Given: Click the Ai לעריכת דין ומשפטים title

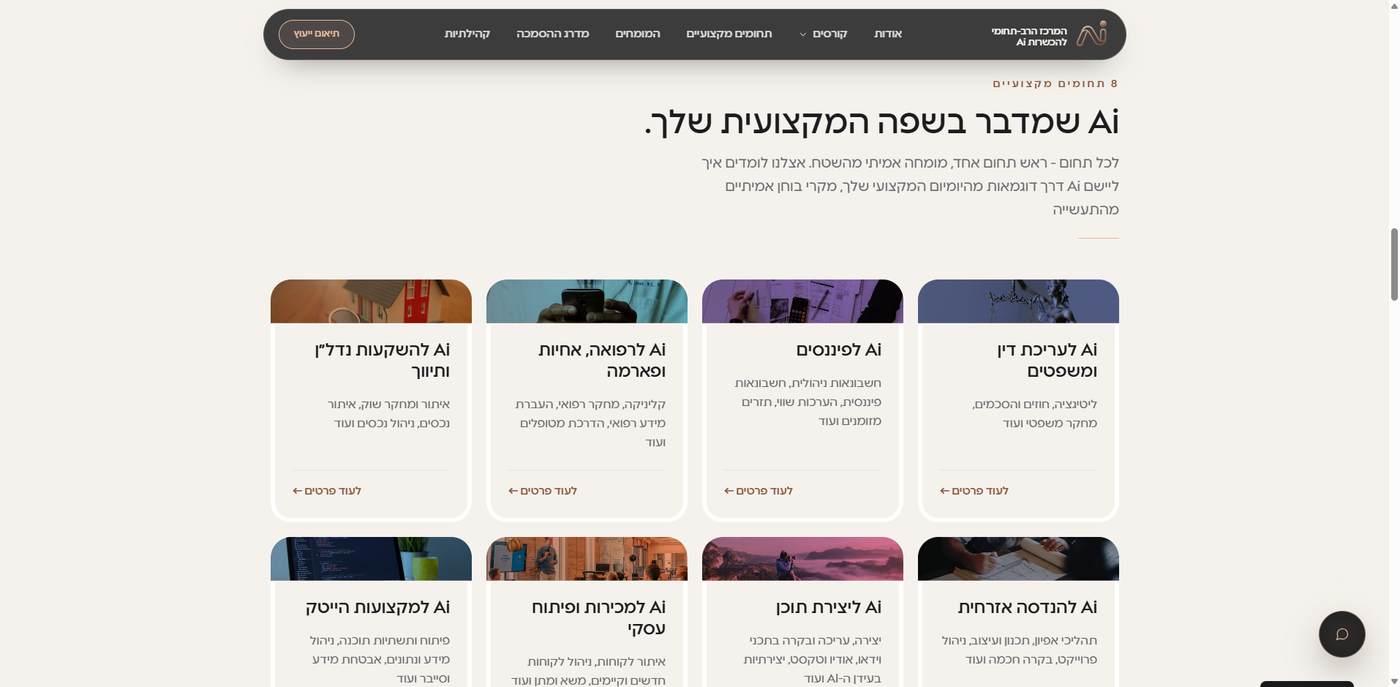Looking at the screenshot, I should [1047, 360].
